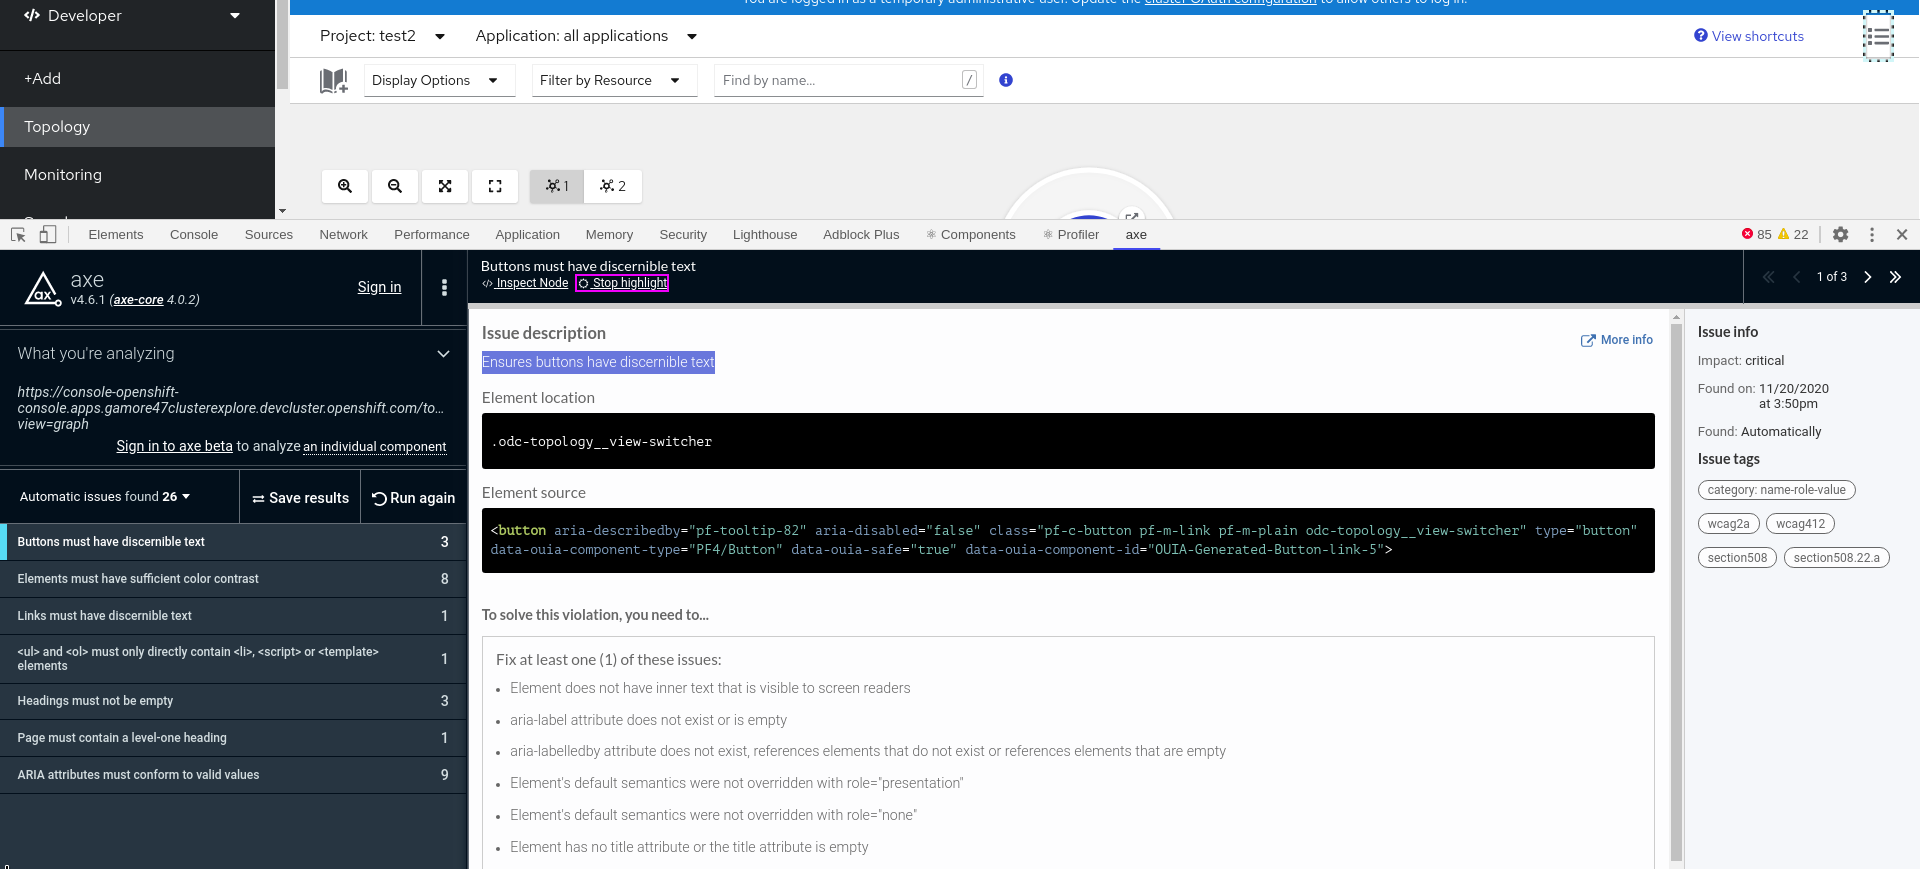The height and width of the screenshot is (869, 1920).
Task: Click the axe Sign in link
Action: click(380, 287)
